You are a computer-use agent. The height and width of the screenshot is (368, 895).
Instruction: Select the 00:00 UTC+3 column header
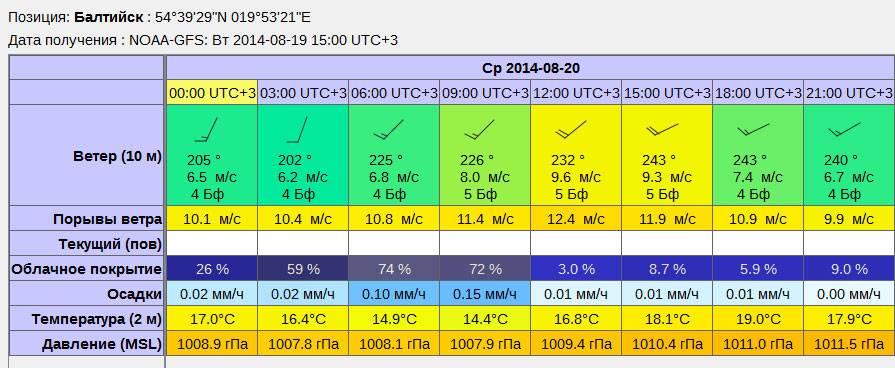[x=212, y=92]
